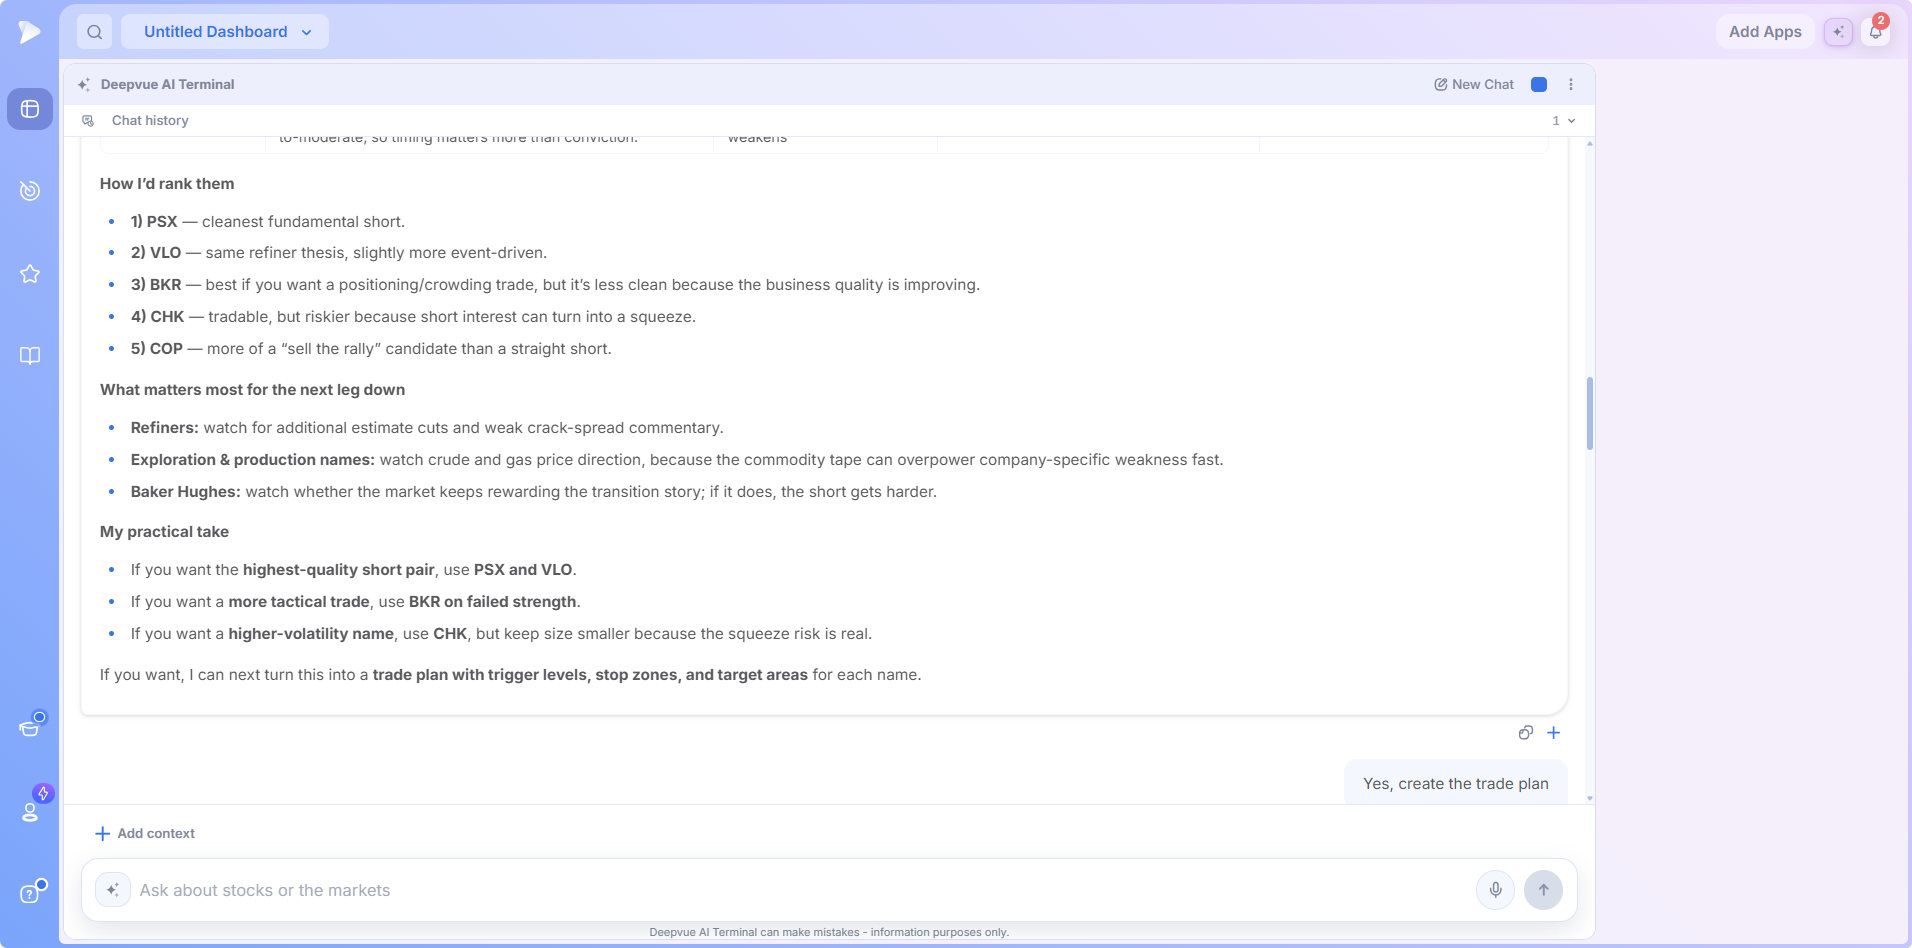Viewport: 1912px width, 948px height.
Task: Copy the AI response with the copy icon
Action: tap(1525, 733)
